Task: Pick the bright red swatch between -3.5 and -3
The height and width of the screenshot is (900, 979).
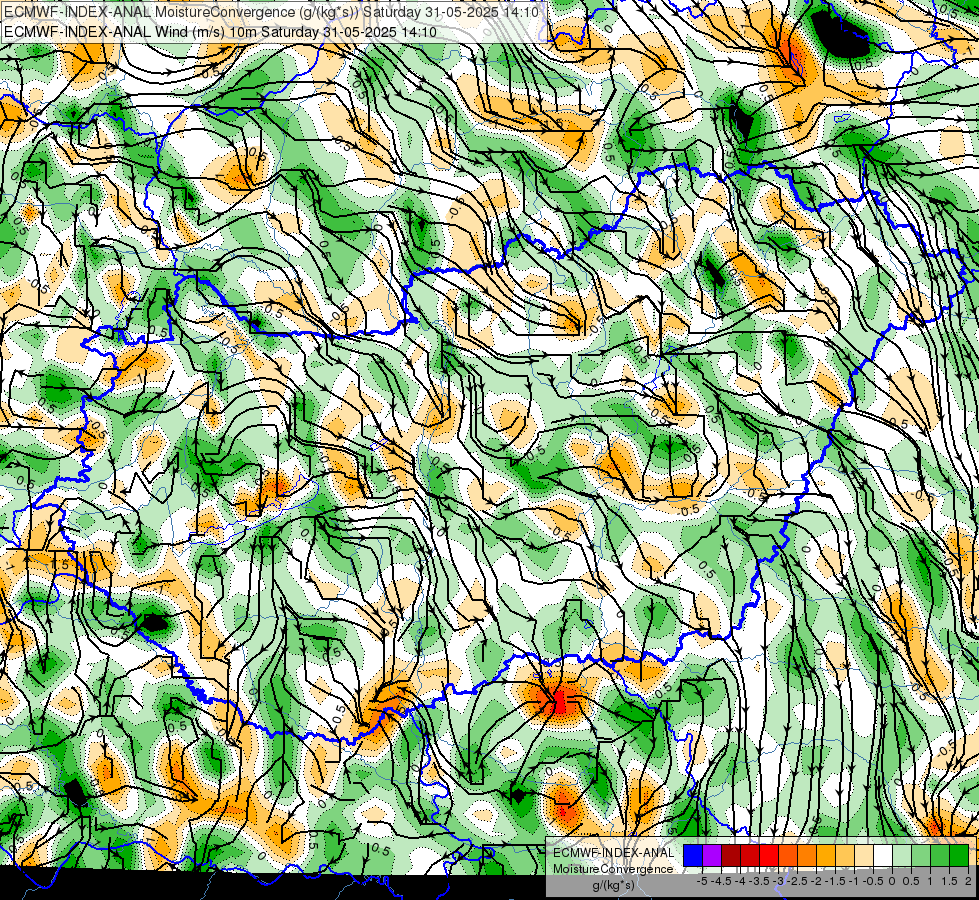Action: [x=769, y=855]
